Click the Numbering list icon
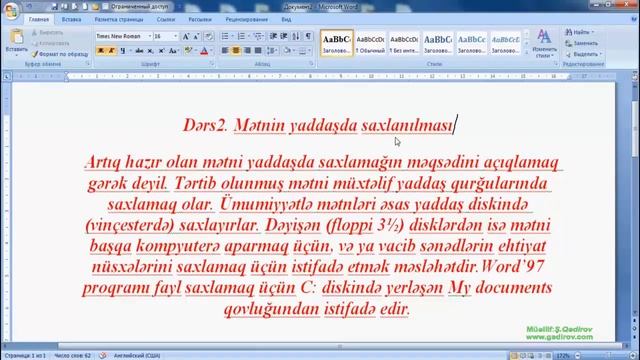This screenshot has width=640, height=360. click(241, 36)
